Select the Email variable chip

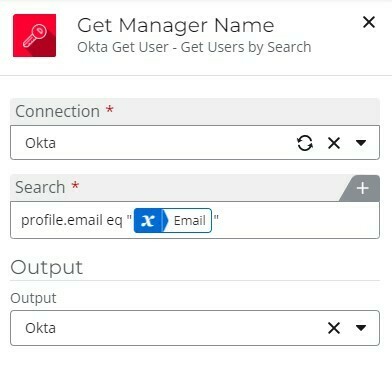(173, 220)
